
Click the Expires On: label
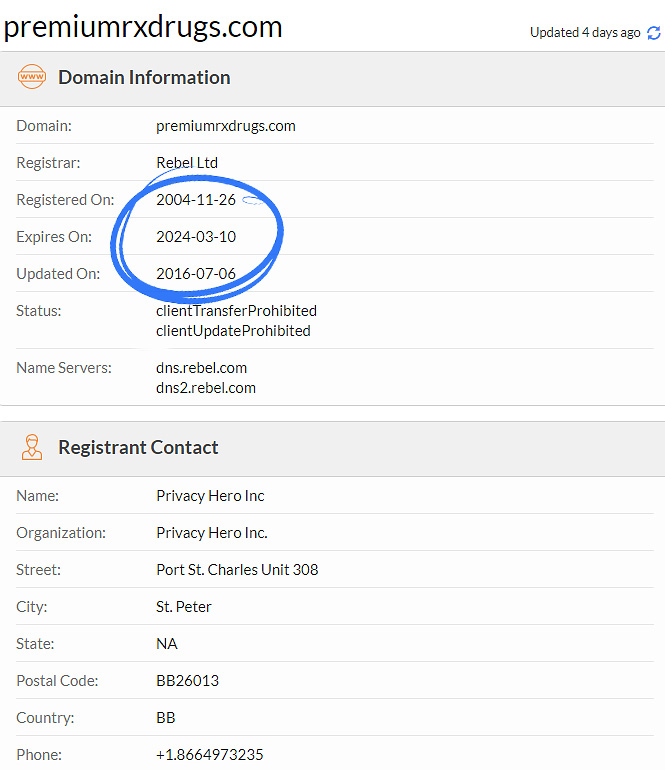[54, 237]
